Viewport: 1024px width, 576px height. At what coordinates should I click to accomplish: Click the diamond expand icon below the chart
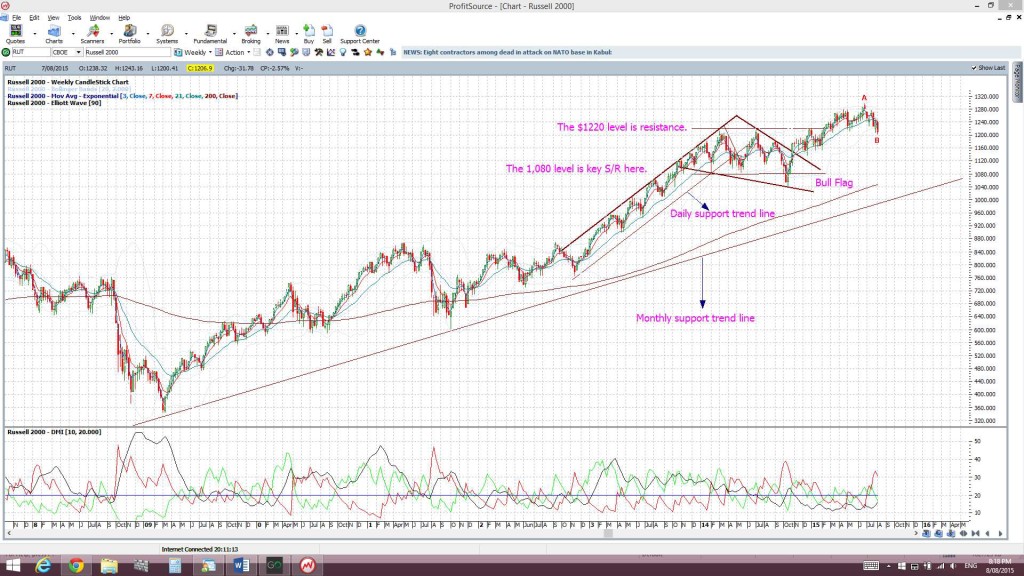pyautogui.click(x=963, y=534)
